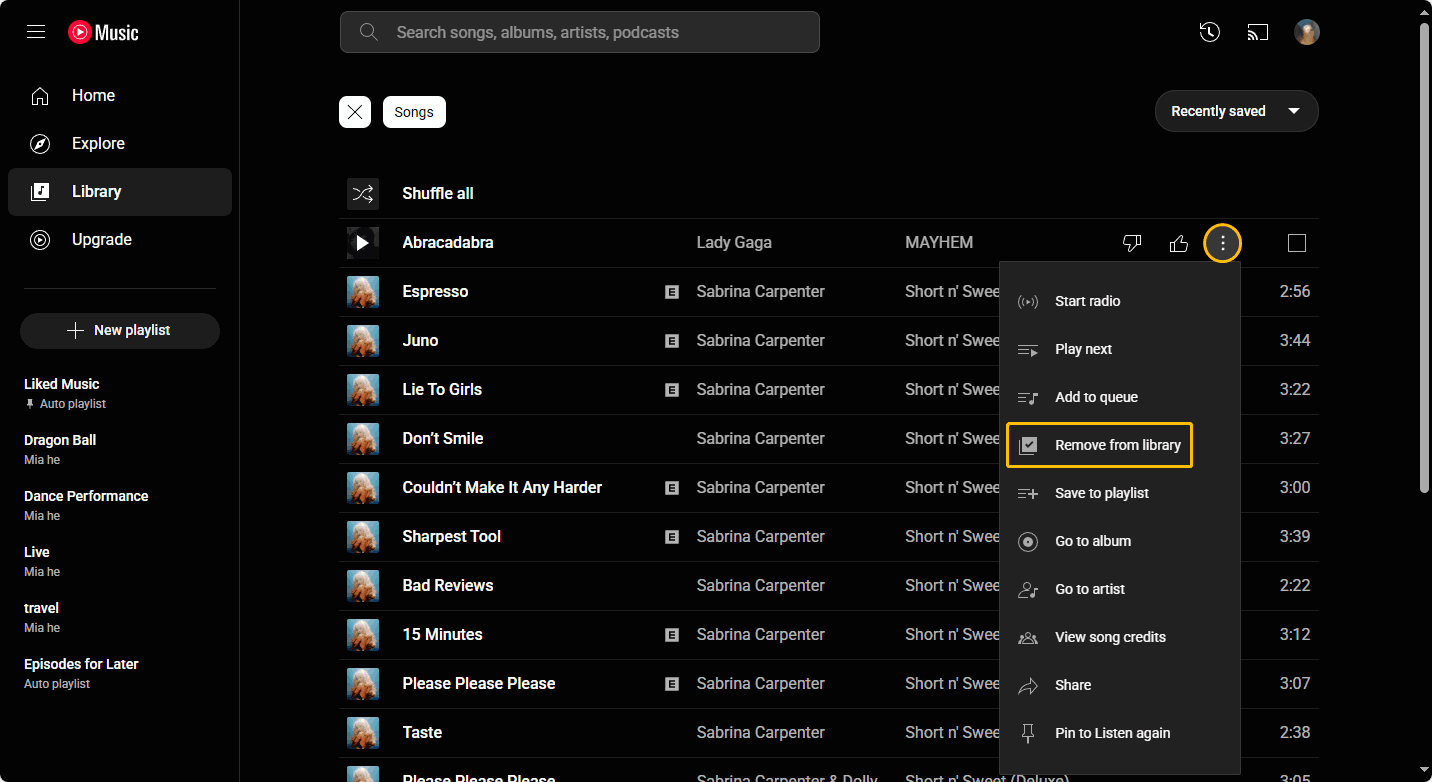Like the Abracadabra song
The height and width of the screenshot is (782, 1432).
(x=1179, y=243)
